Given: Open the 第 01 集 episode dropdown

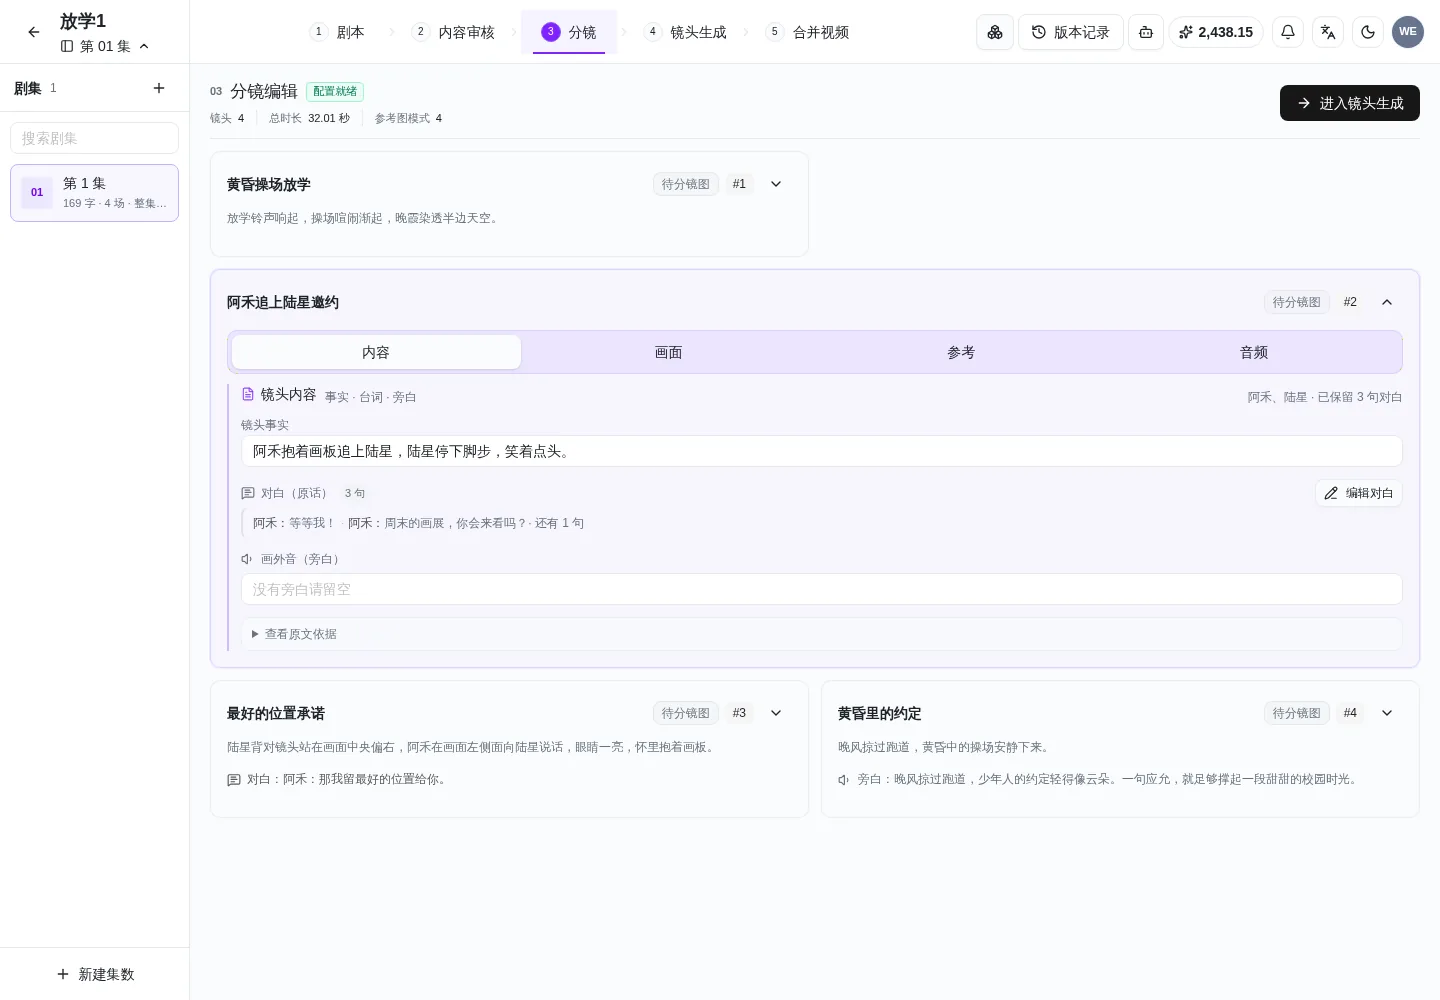Looking at the screenshot, I should 105,46.
